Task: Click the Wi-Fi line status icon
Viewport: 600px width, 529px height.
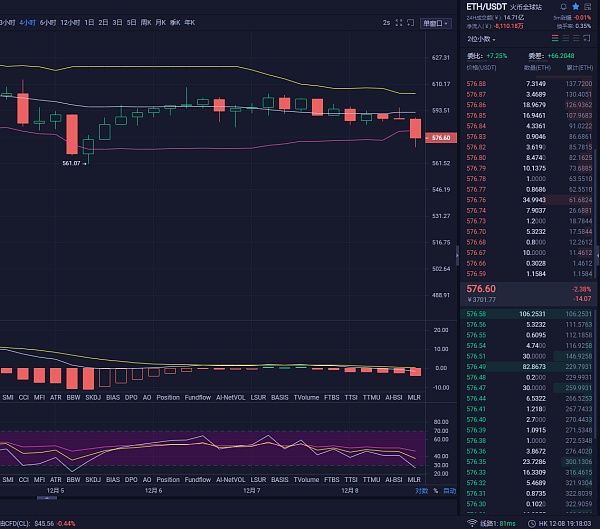Action: coord(472,523)
